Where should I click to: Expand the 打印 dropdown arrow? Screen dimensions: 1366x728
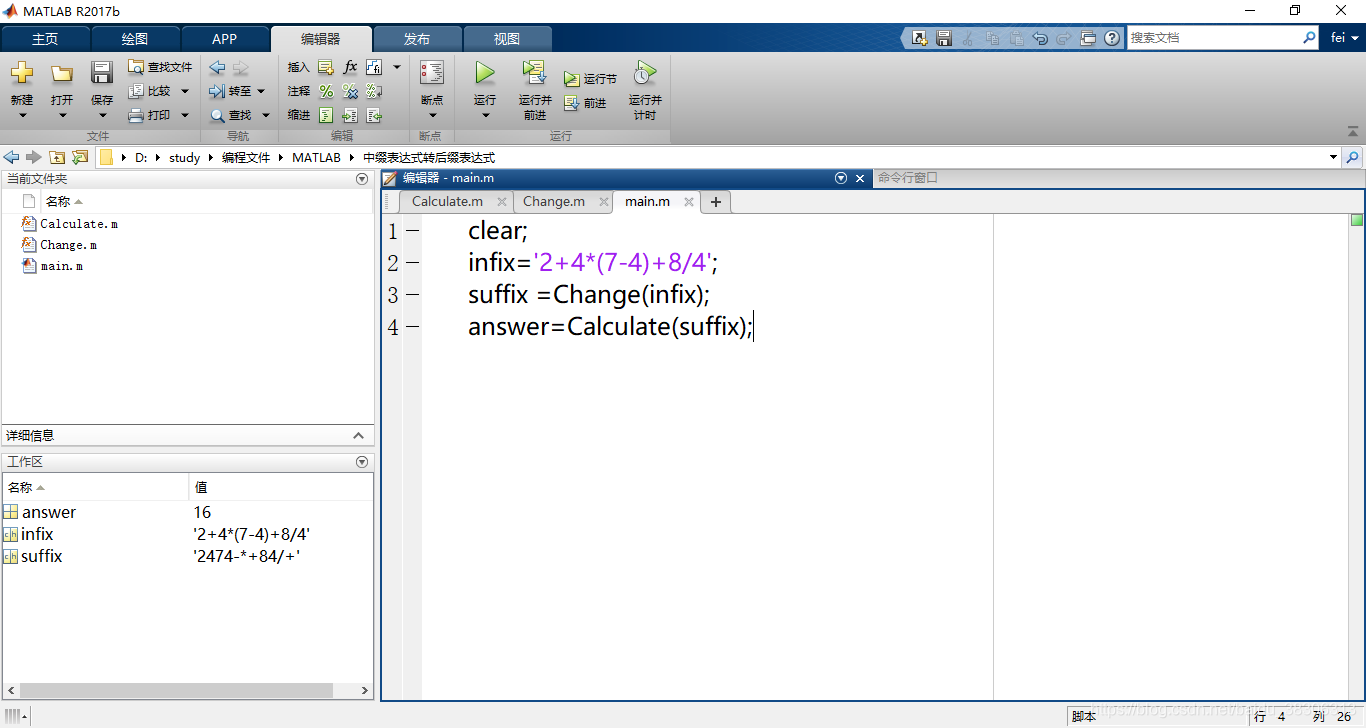pyautogui.click(x=185, y=115)
